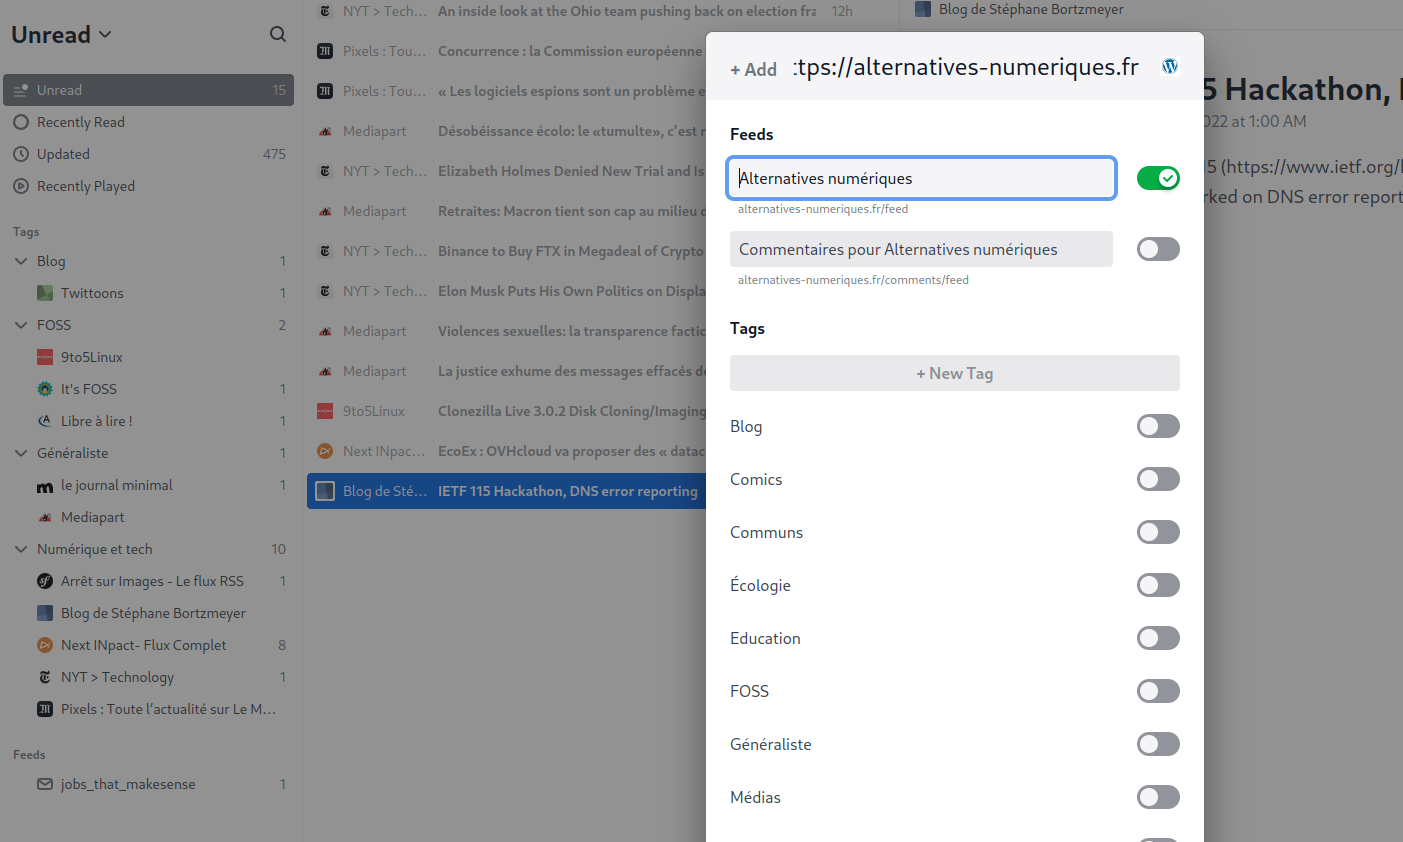This screenshot has width=1403, height=842.
Task: Click Arrêt sur Images feed icon
Action: (x=45, y=581)
